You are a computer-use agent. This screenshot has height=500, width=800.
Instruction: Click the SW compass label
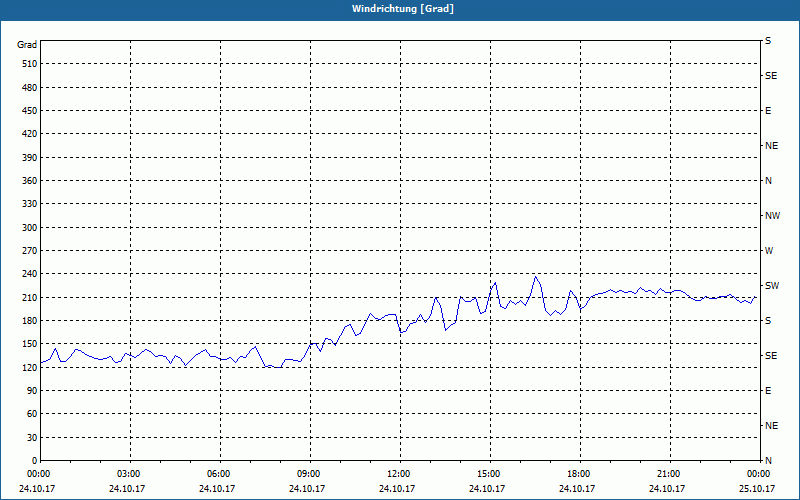pyautogui.click(x=772, y=286)
